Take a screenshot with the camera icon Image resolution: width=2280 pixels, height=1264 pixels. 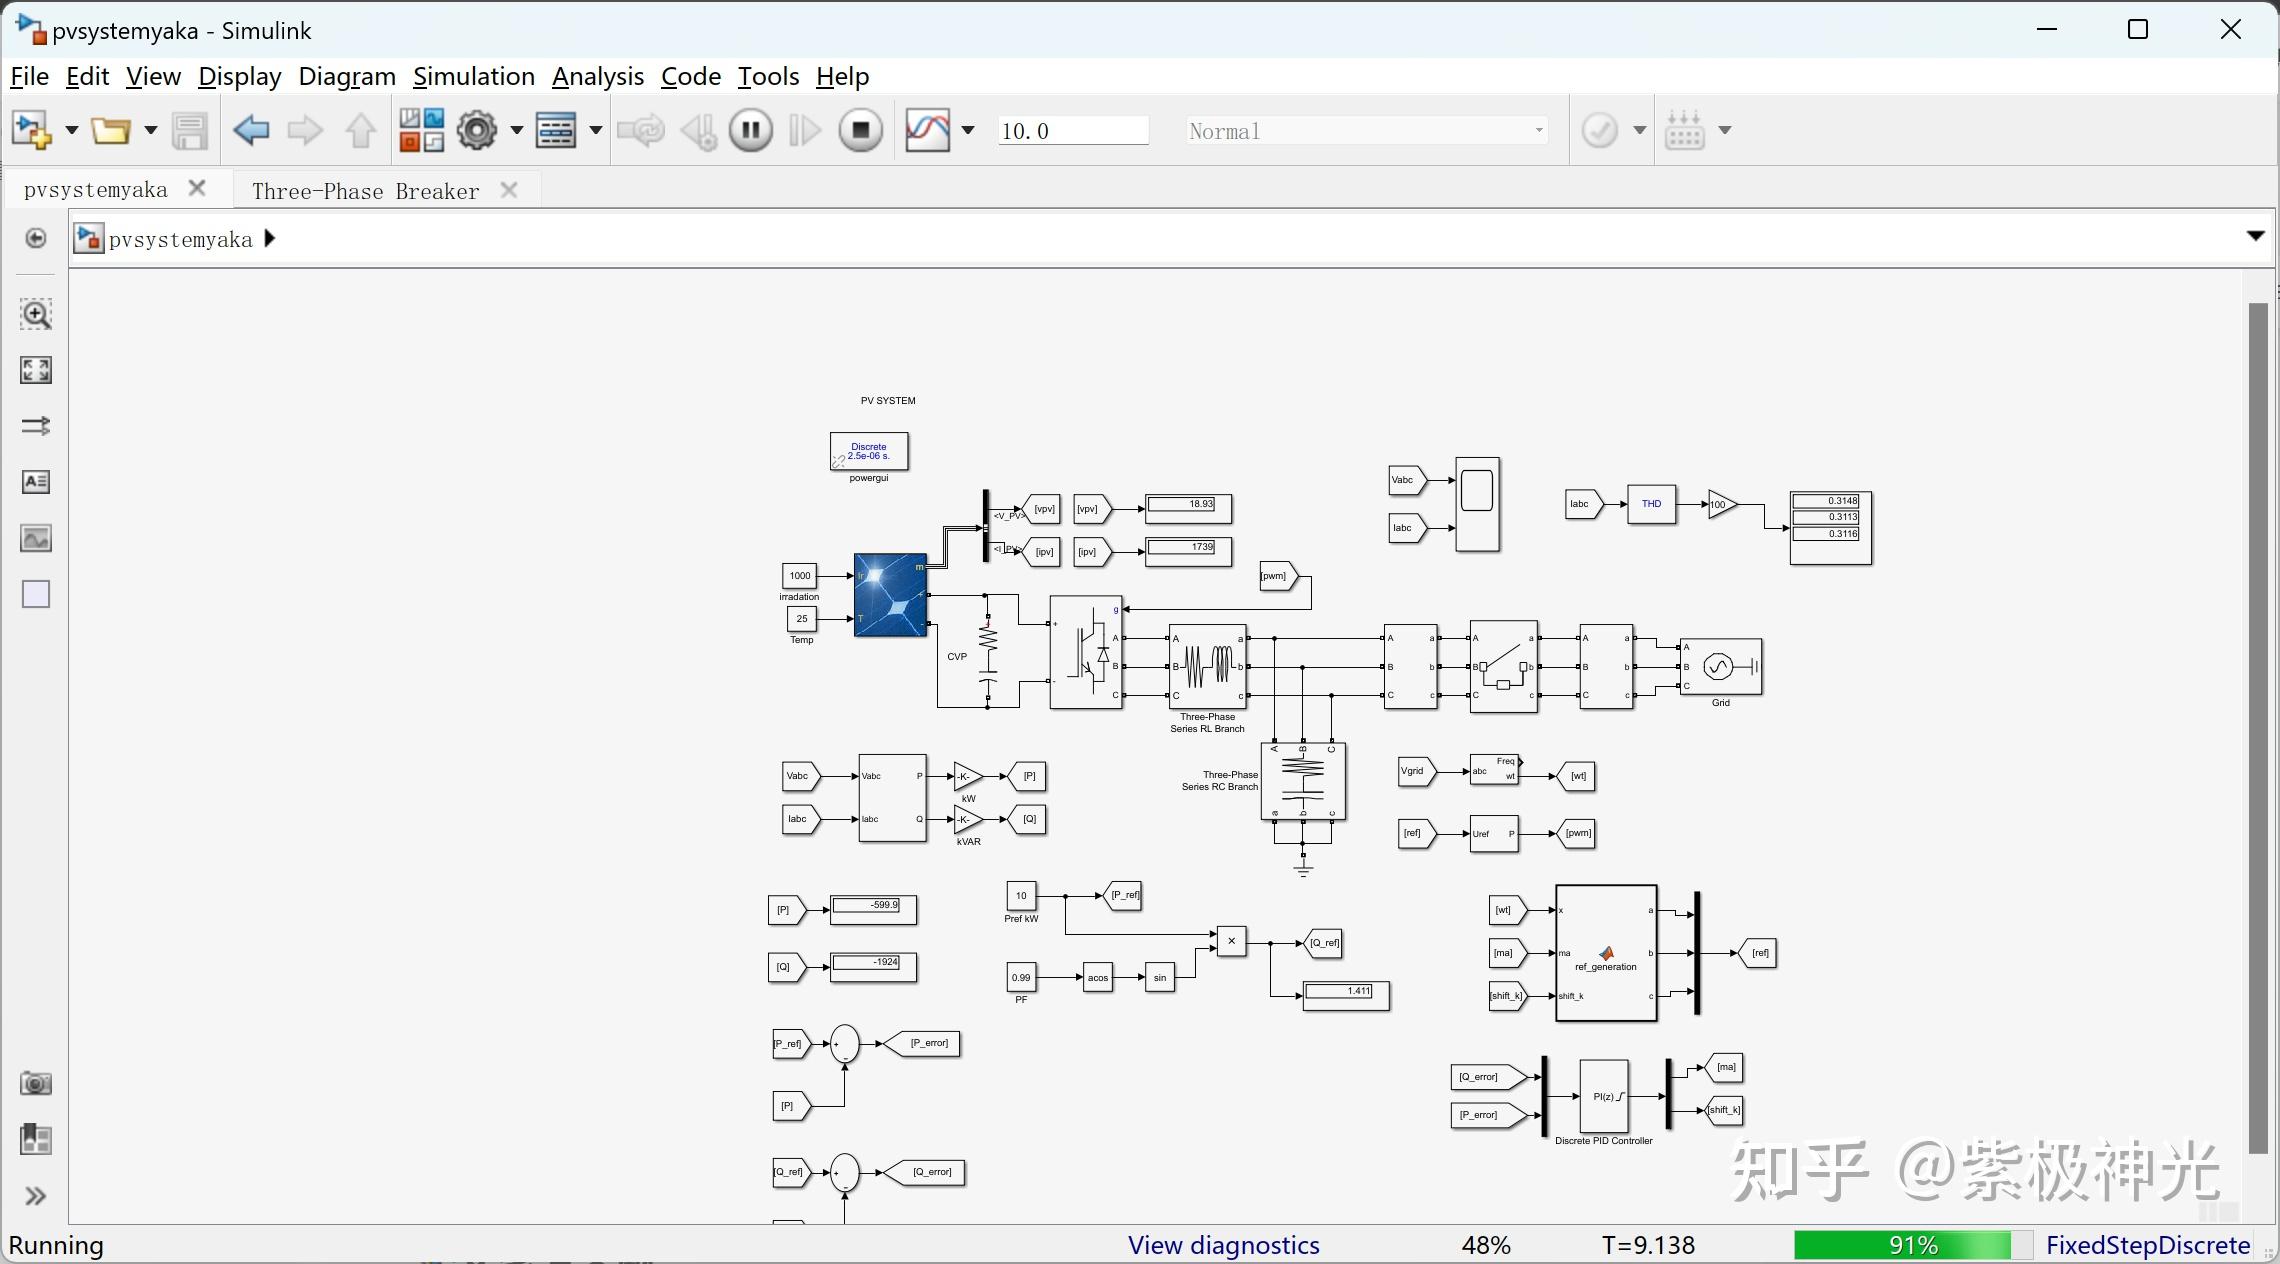point(36,1084)
